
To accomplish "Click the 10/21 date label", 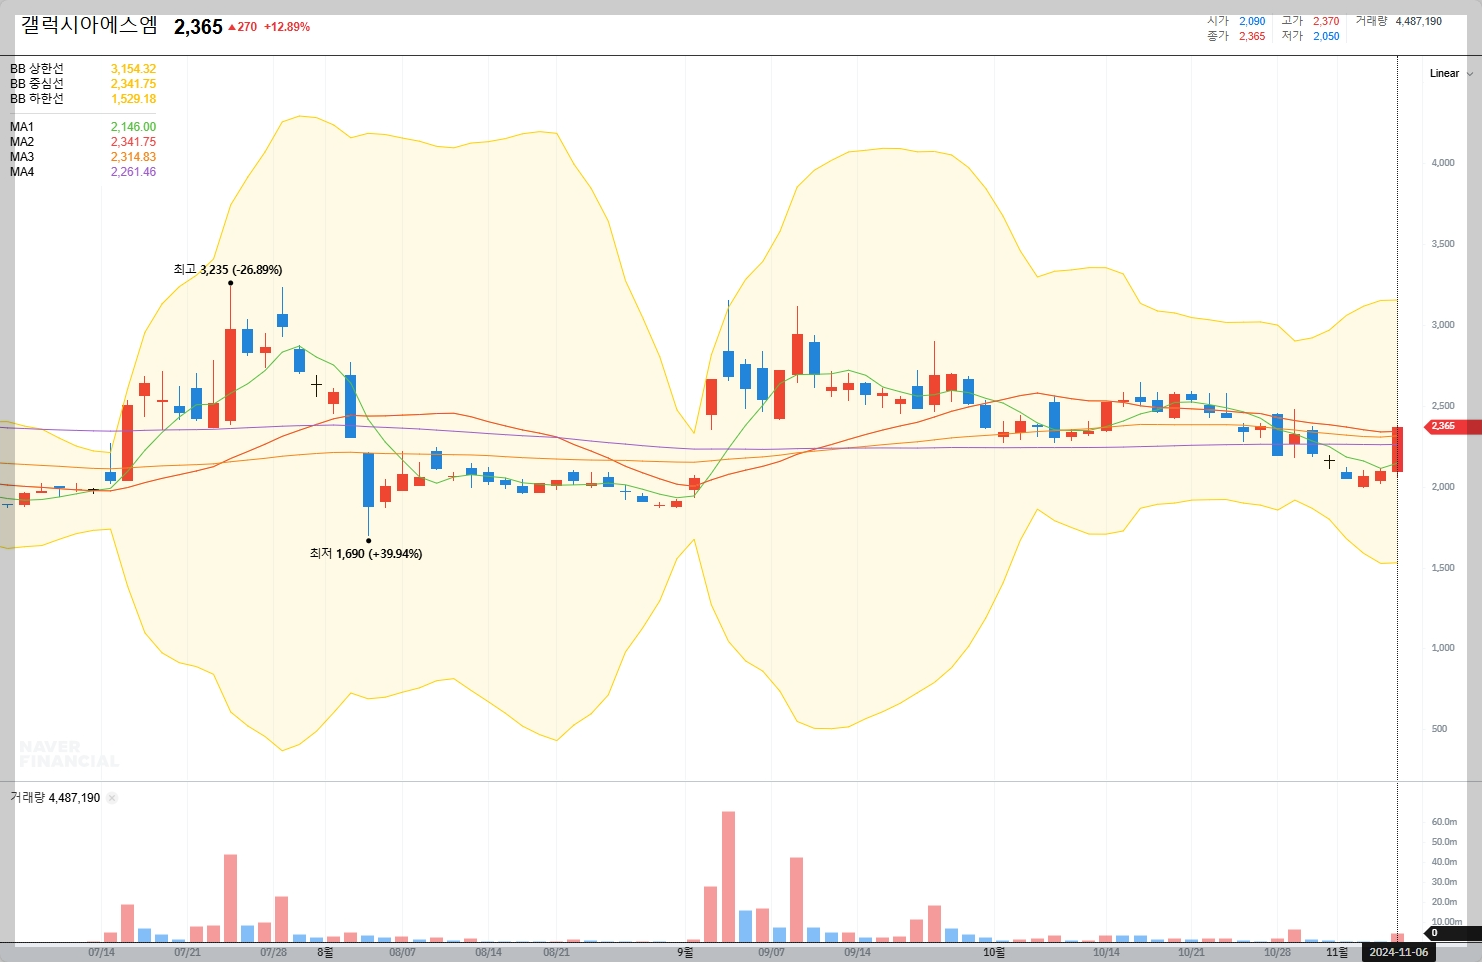I will [1191, 952].
